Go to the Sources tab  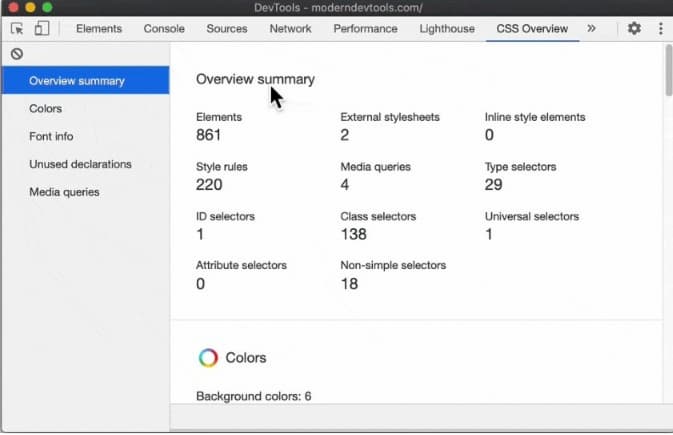227,29
